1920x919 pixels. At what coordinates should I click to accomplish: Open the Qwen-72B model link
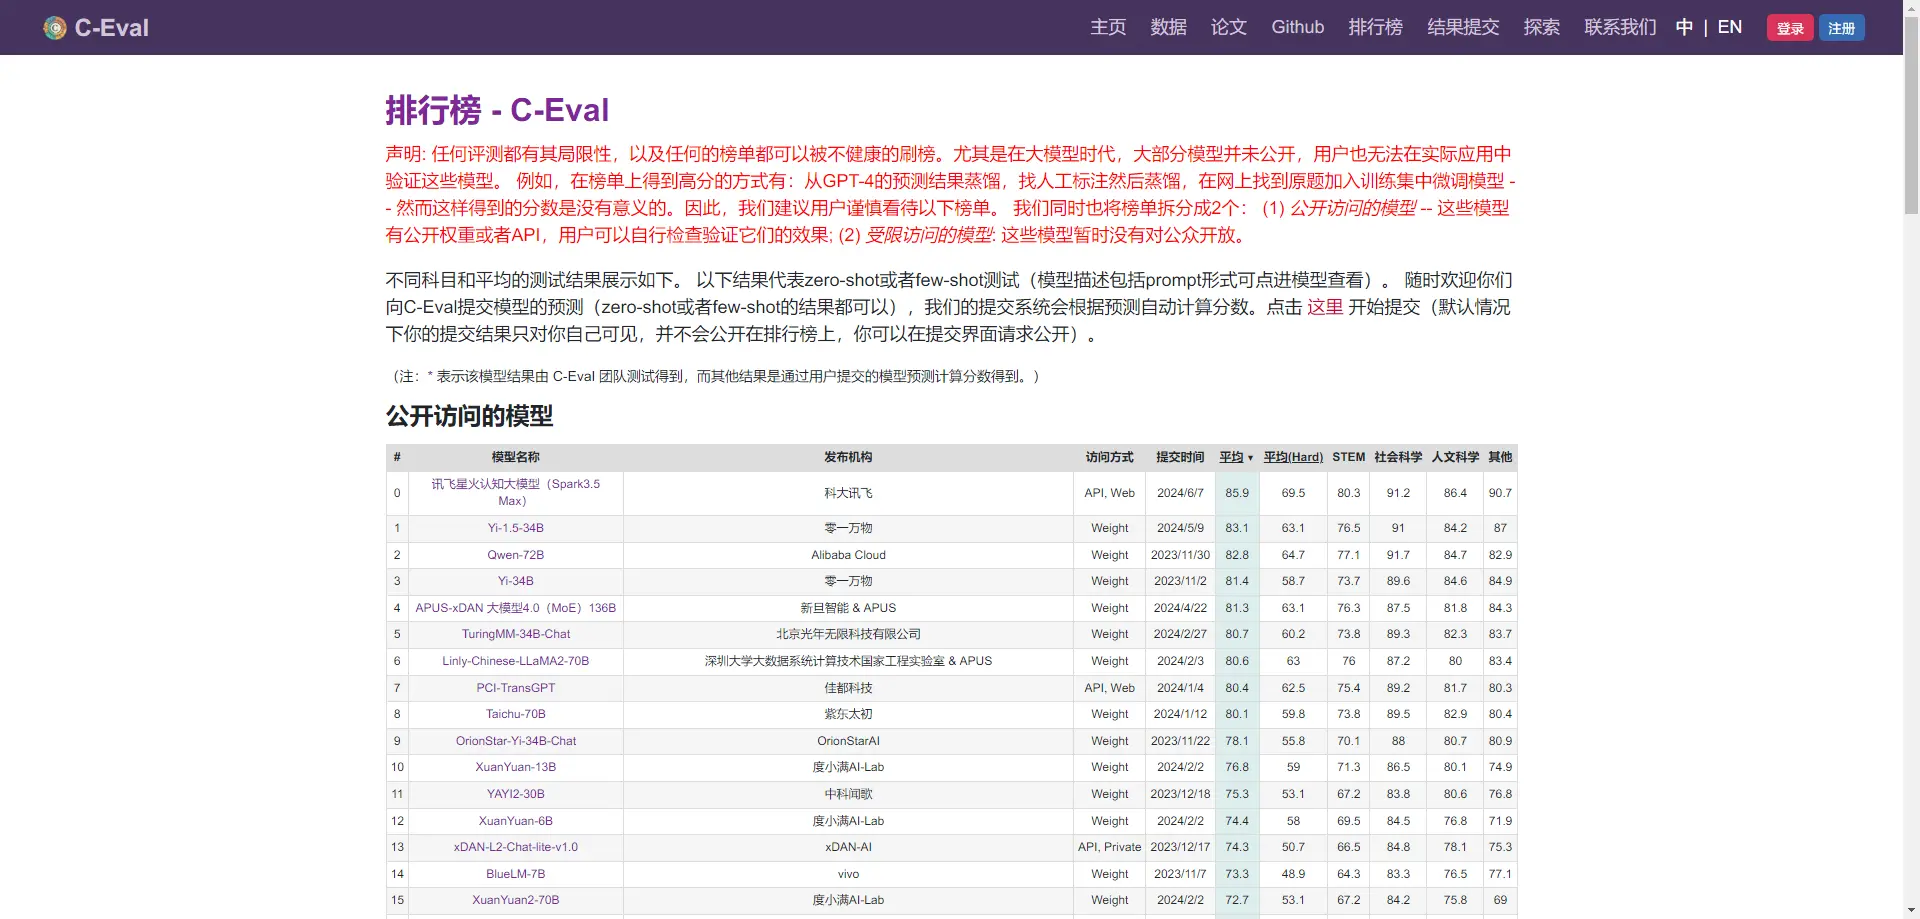(x=515, y=555)
